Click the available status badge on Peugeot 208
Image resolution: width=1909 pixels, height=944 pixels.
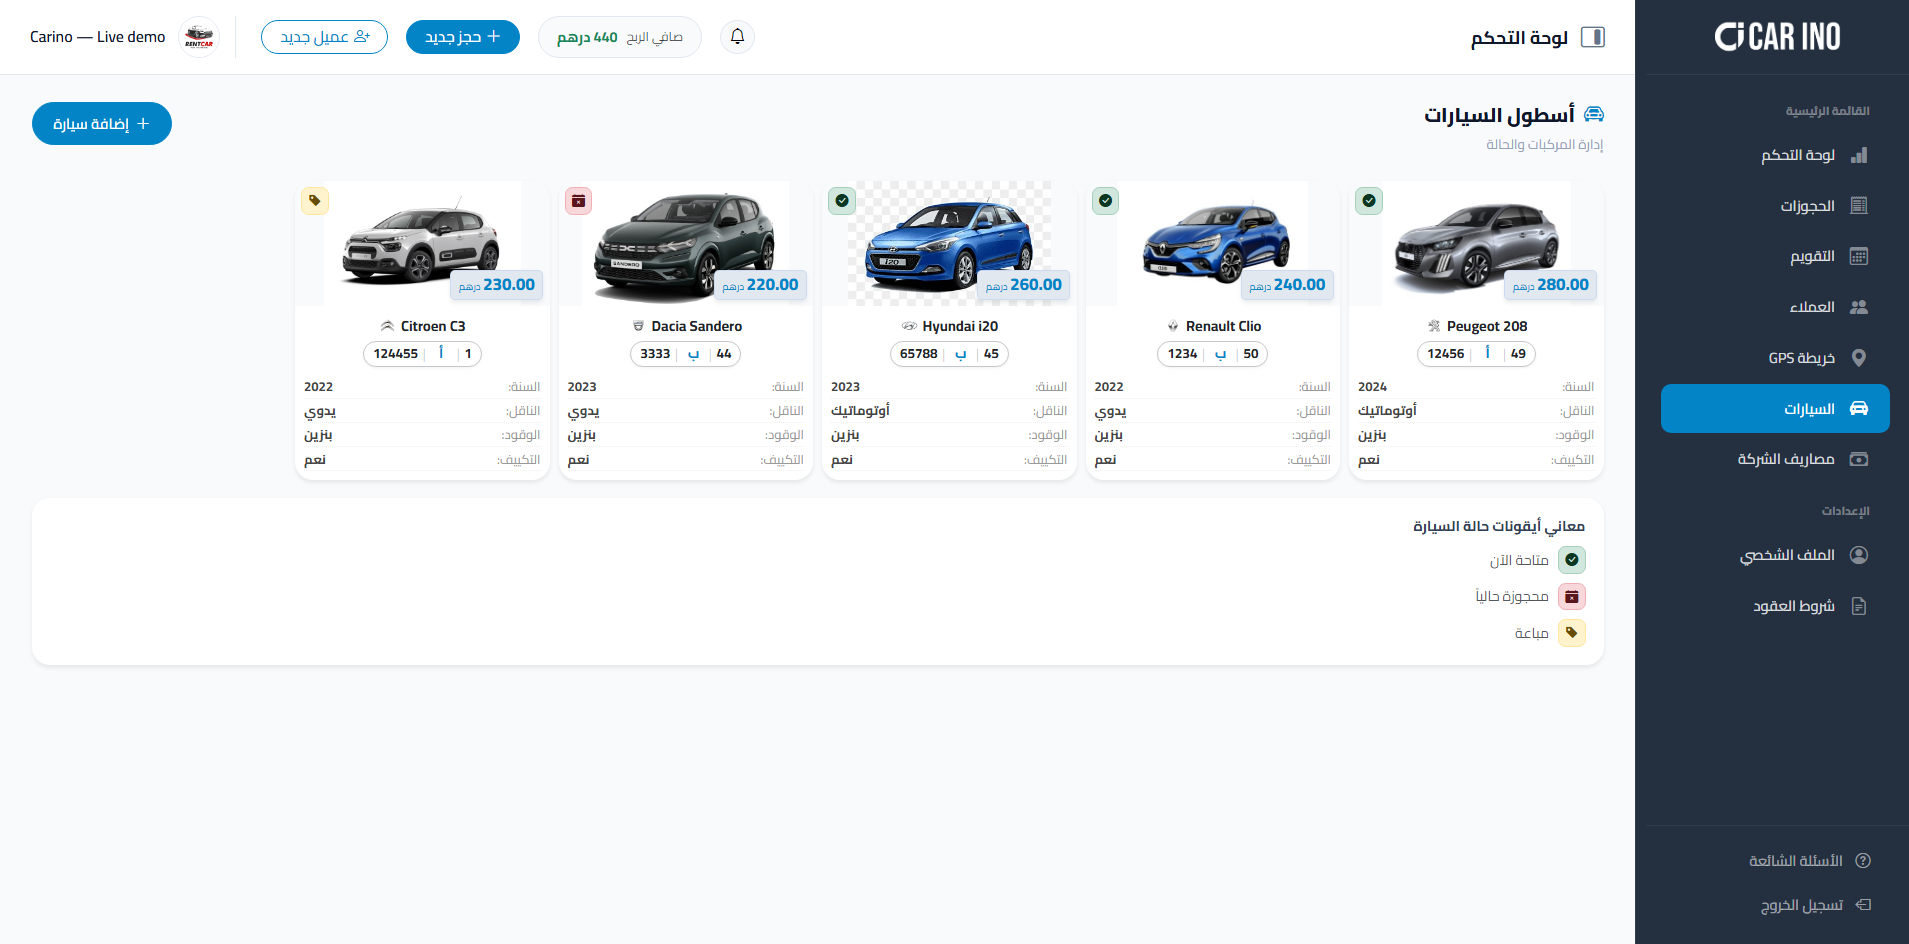click(1369, 201)
